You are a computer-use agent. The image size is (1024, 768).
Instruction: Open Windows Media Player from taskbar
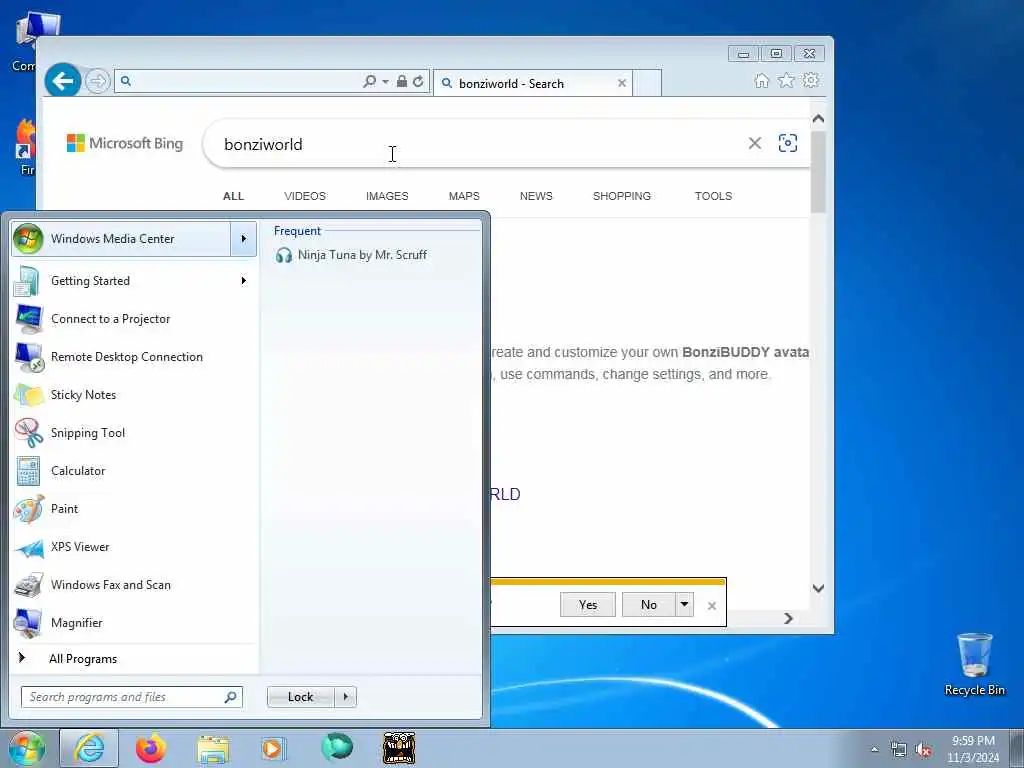click(273, 748)
